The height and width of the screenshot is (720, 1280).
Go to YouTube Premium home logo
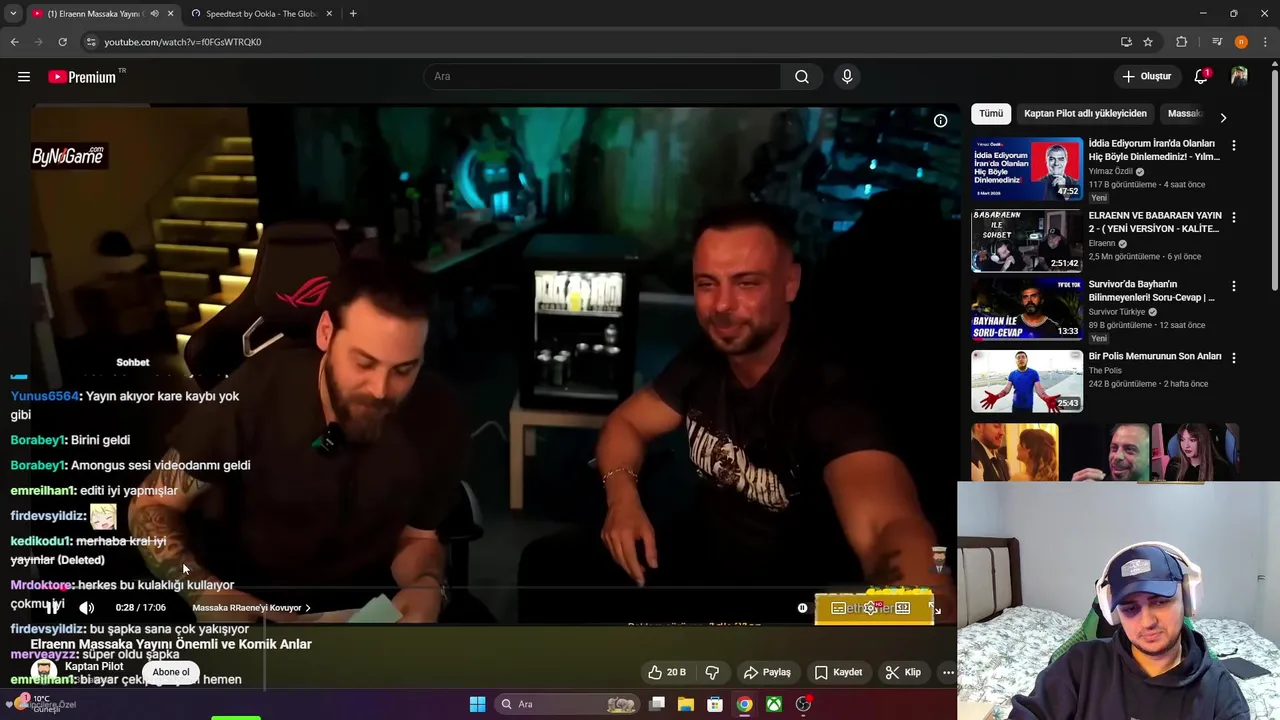coord(82,77)
